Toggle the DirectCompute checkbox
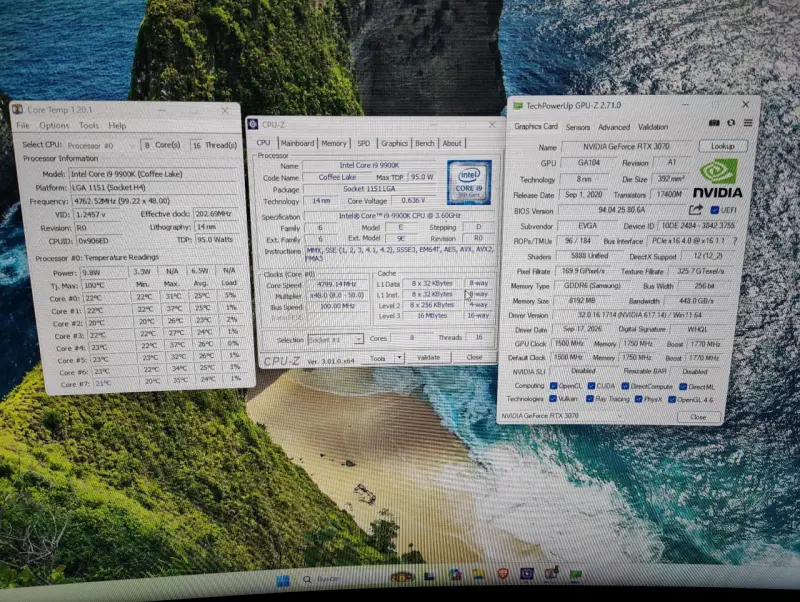This screenshot has height=602, width=800. (625, 386)
